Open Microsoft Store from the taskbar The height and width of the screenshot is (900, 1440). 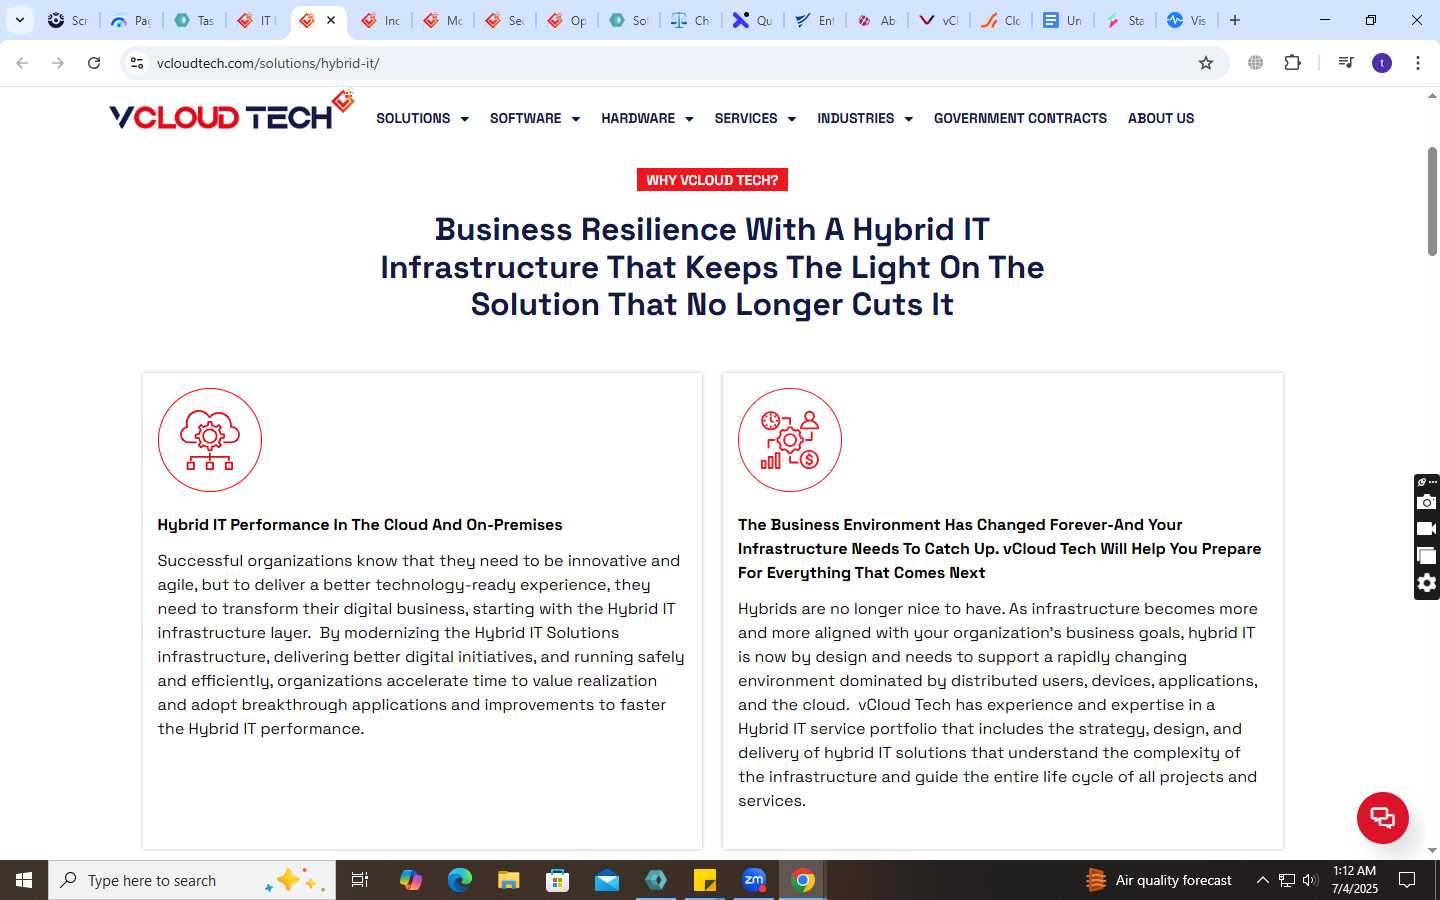(558, 880)
